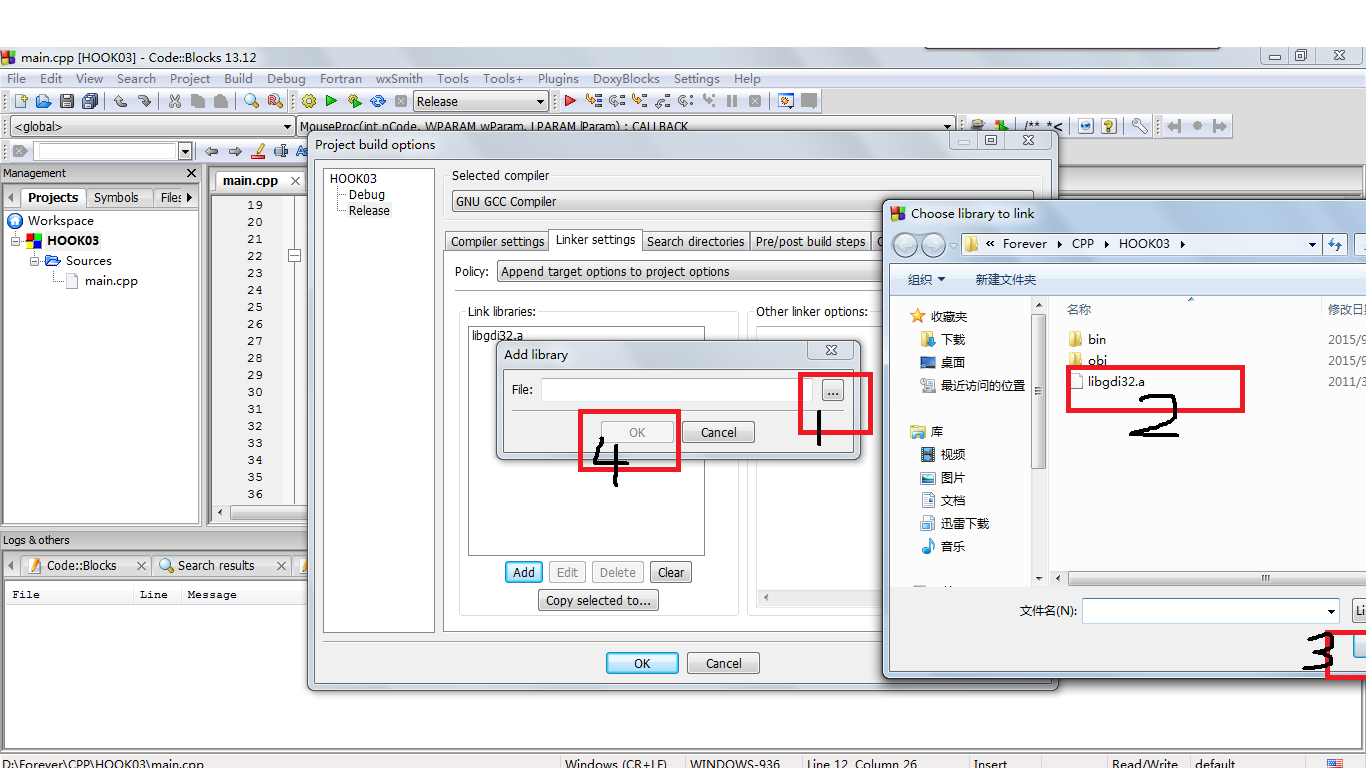Click the Undo arrow icon
This screenshot has height=768, width=1366.
[120, 101]
